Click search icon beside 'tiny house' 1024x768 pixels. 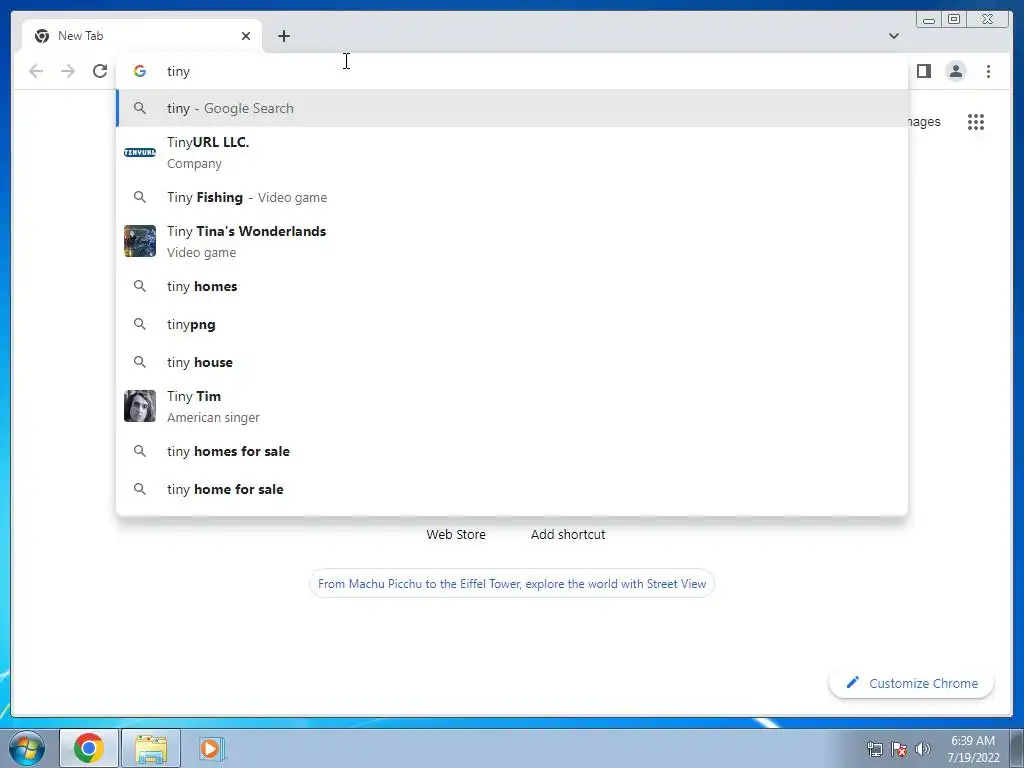click(140, 362)
